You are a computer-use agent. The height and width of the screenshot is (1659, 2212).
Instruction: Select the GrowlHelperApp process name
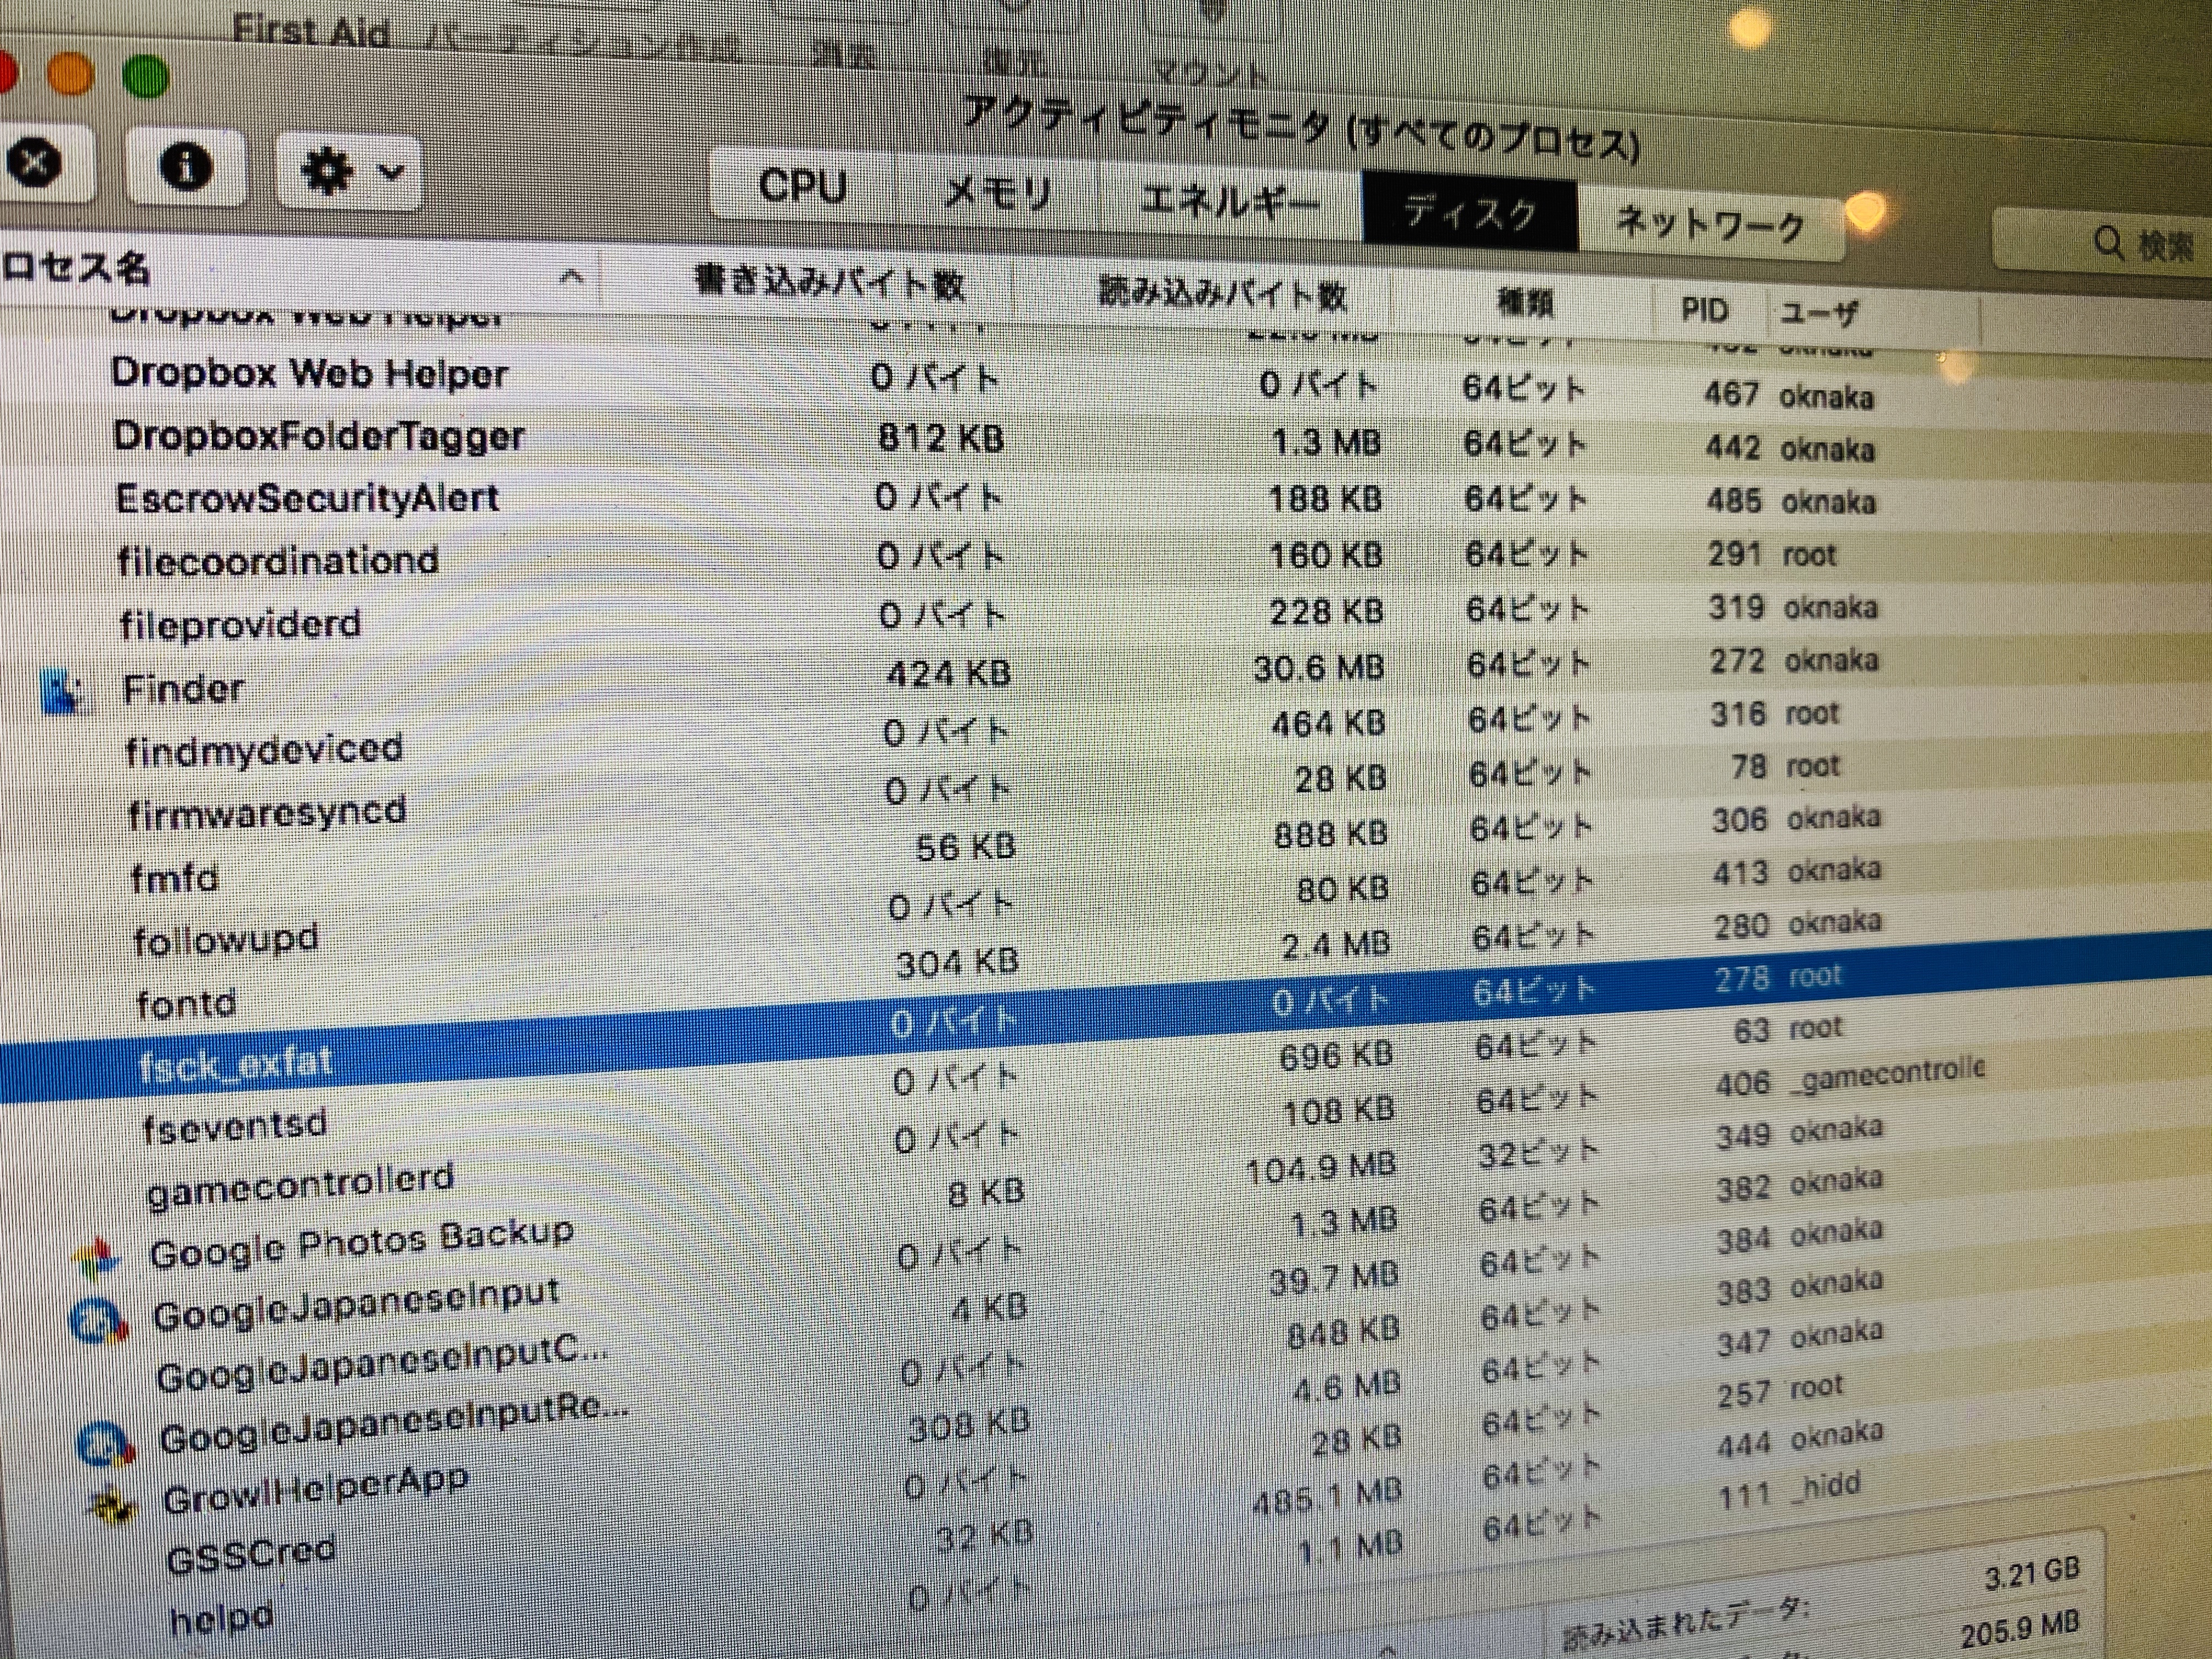[315, 1490]
